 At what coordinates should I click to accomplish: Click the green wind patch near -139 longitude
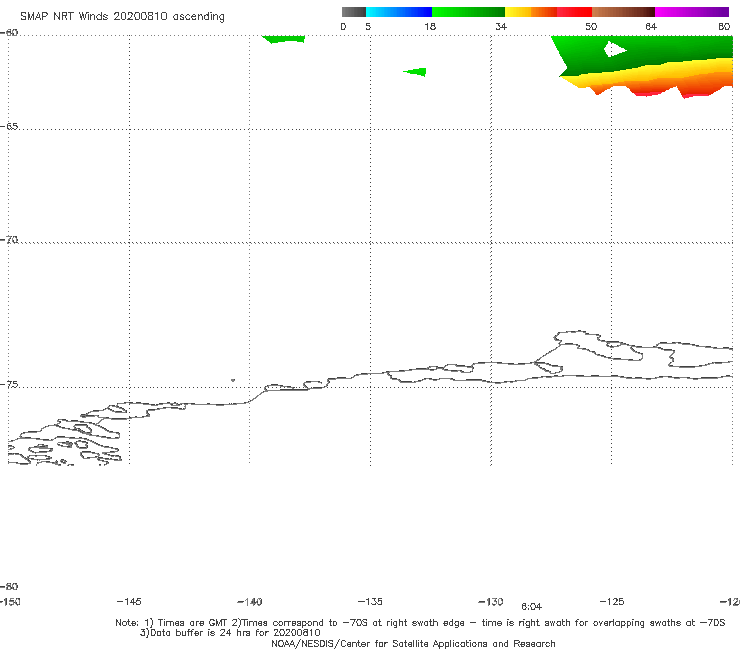tap(283, 39)
